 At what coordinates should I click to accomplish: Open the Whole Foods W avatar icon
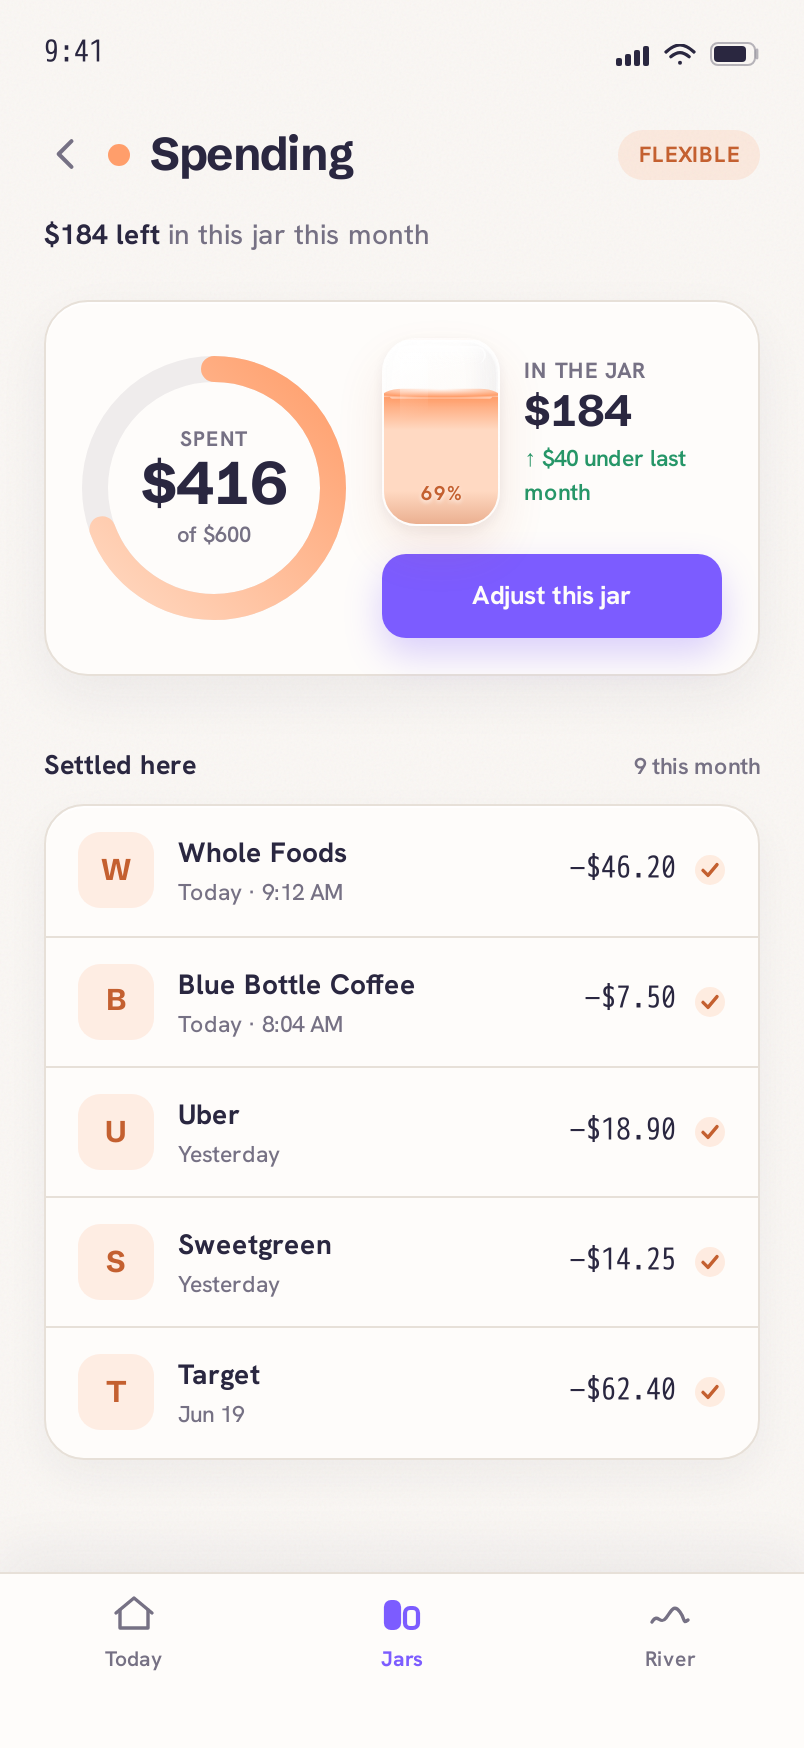pyautogui.click(x=116, y=870)
